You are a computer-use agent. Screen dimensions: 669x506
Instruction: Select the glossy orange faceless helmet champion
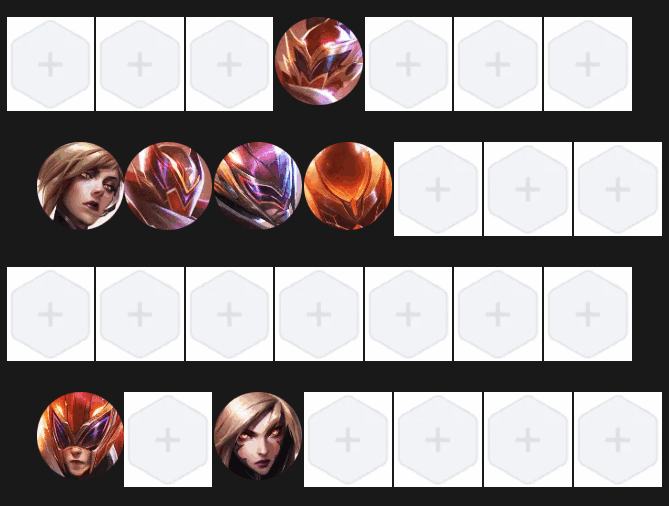coord(348,186)
